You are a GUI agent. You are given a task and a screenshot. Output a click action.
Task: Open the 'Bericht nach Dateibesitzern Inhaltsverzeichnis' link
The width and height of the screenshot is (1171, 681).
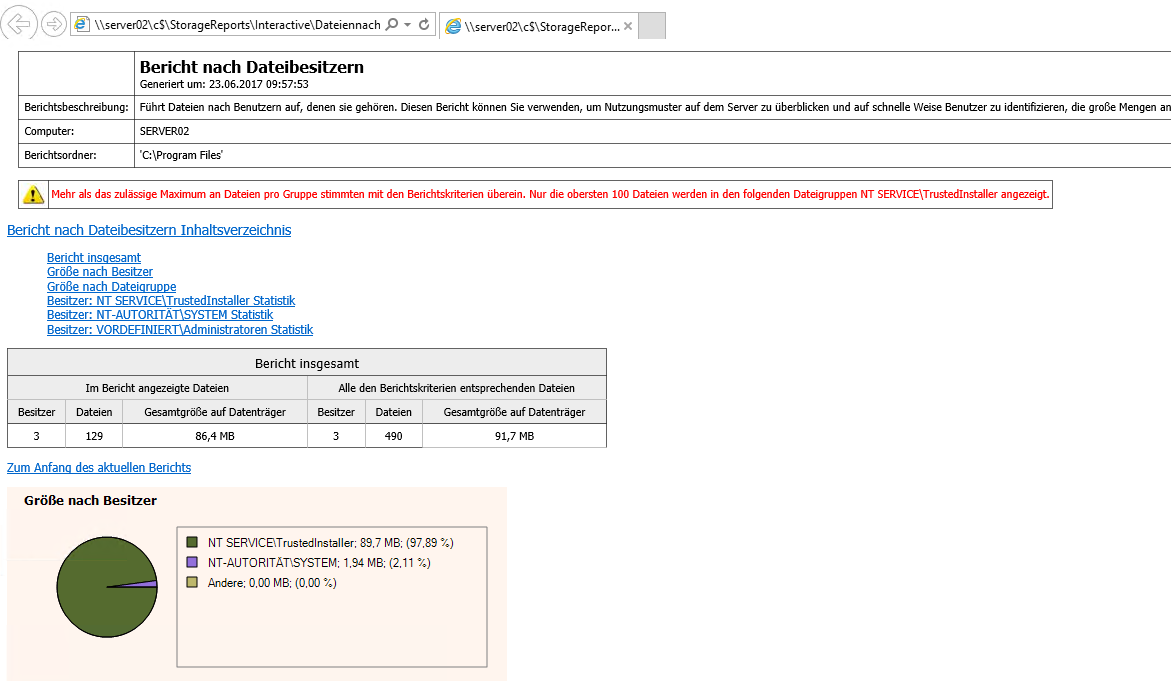coord(149,230)
